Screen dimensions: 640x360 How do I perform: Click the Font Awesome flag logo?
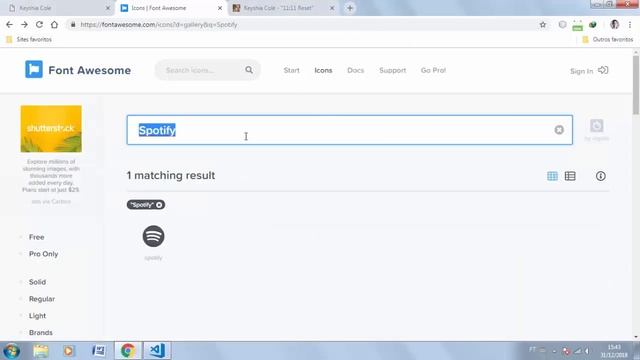[34, 69]
